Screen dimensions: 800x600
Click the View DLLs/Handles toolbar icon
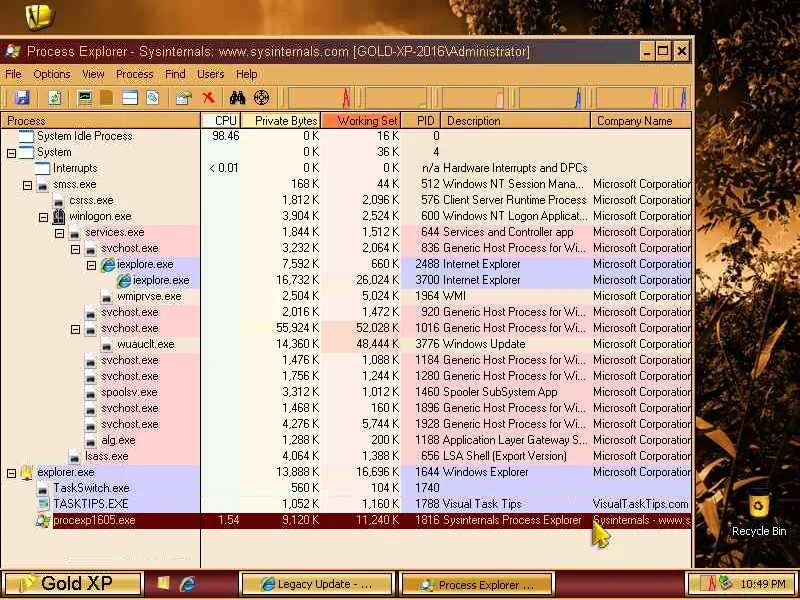point(153,97)
